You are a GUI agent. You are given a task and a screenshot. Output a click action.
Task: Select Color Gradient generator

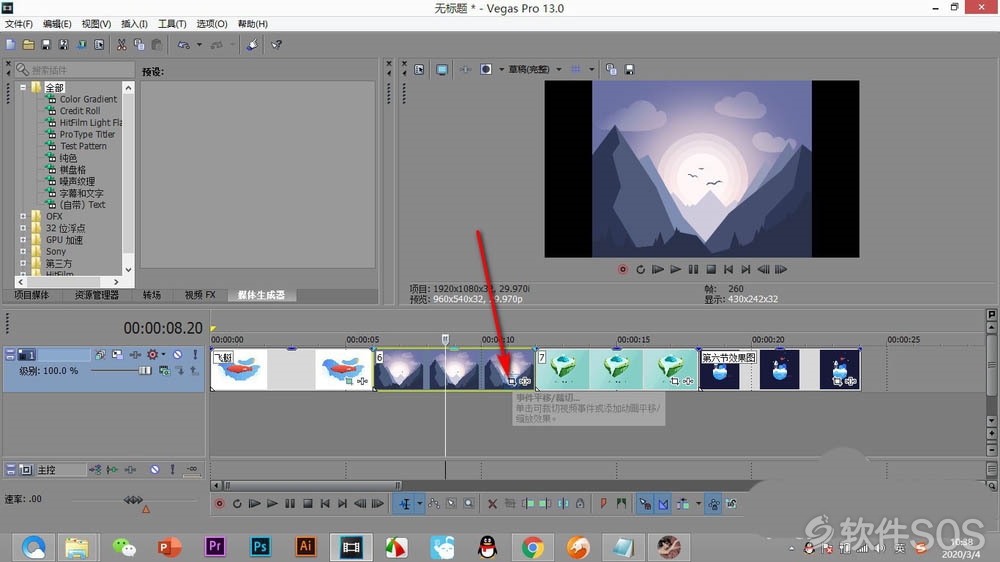pyautogui.click(x=88, y=99)
